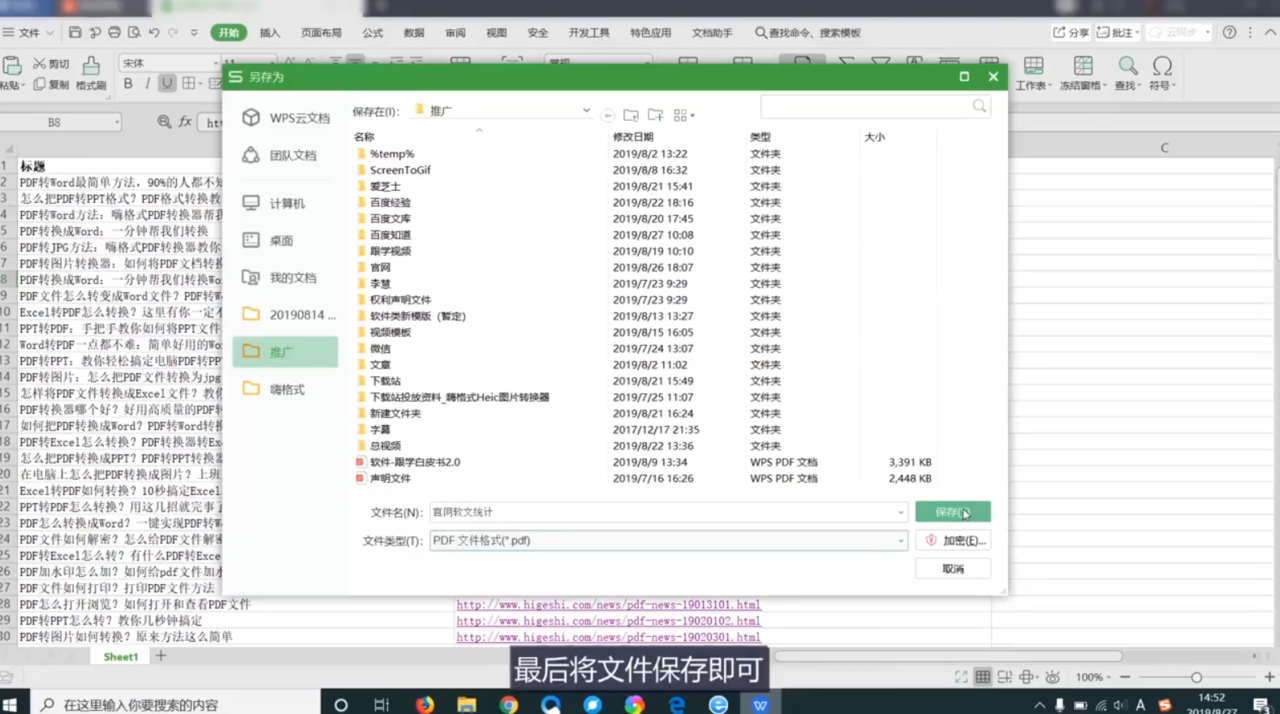The height and width of the screenshot is (714, 1280).
Task: Adjust the zoom slider at bottom right
Action: [x=1197, y=677]
